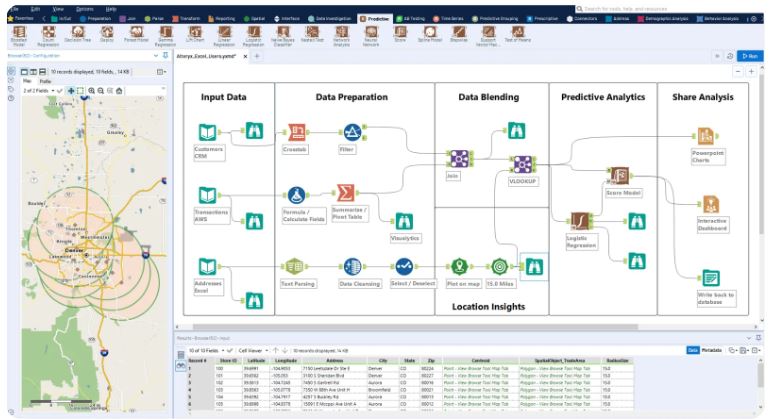Select the Decision Tree tool
Viewport: 770px width, 419px height.
(78, 34)
